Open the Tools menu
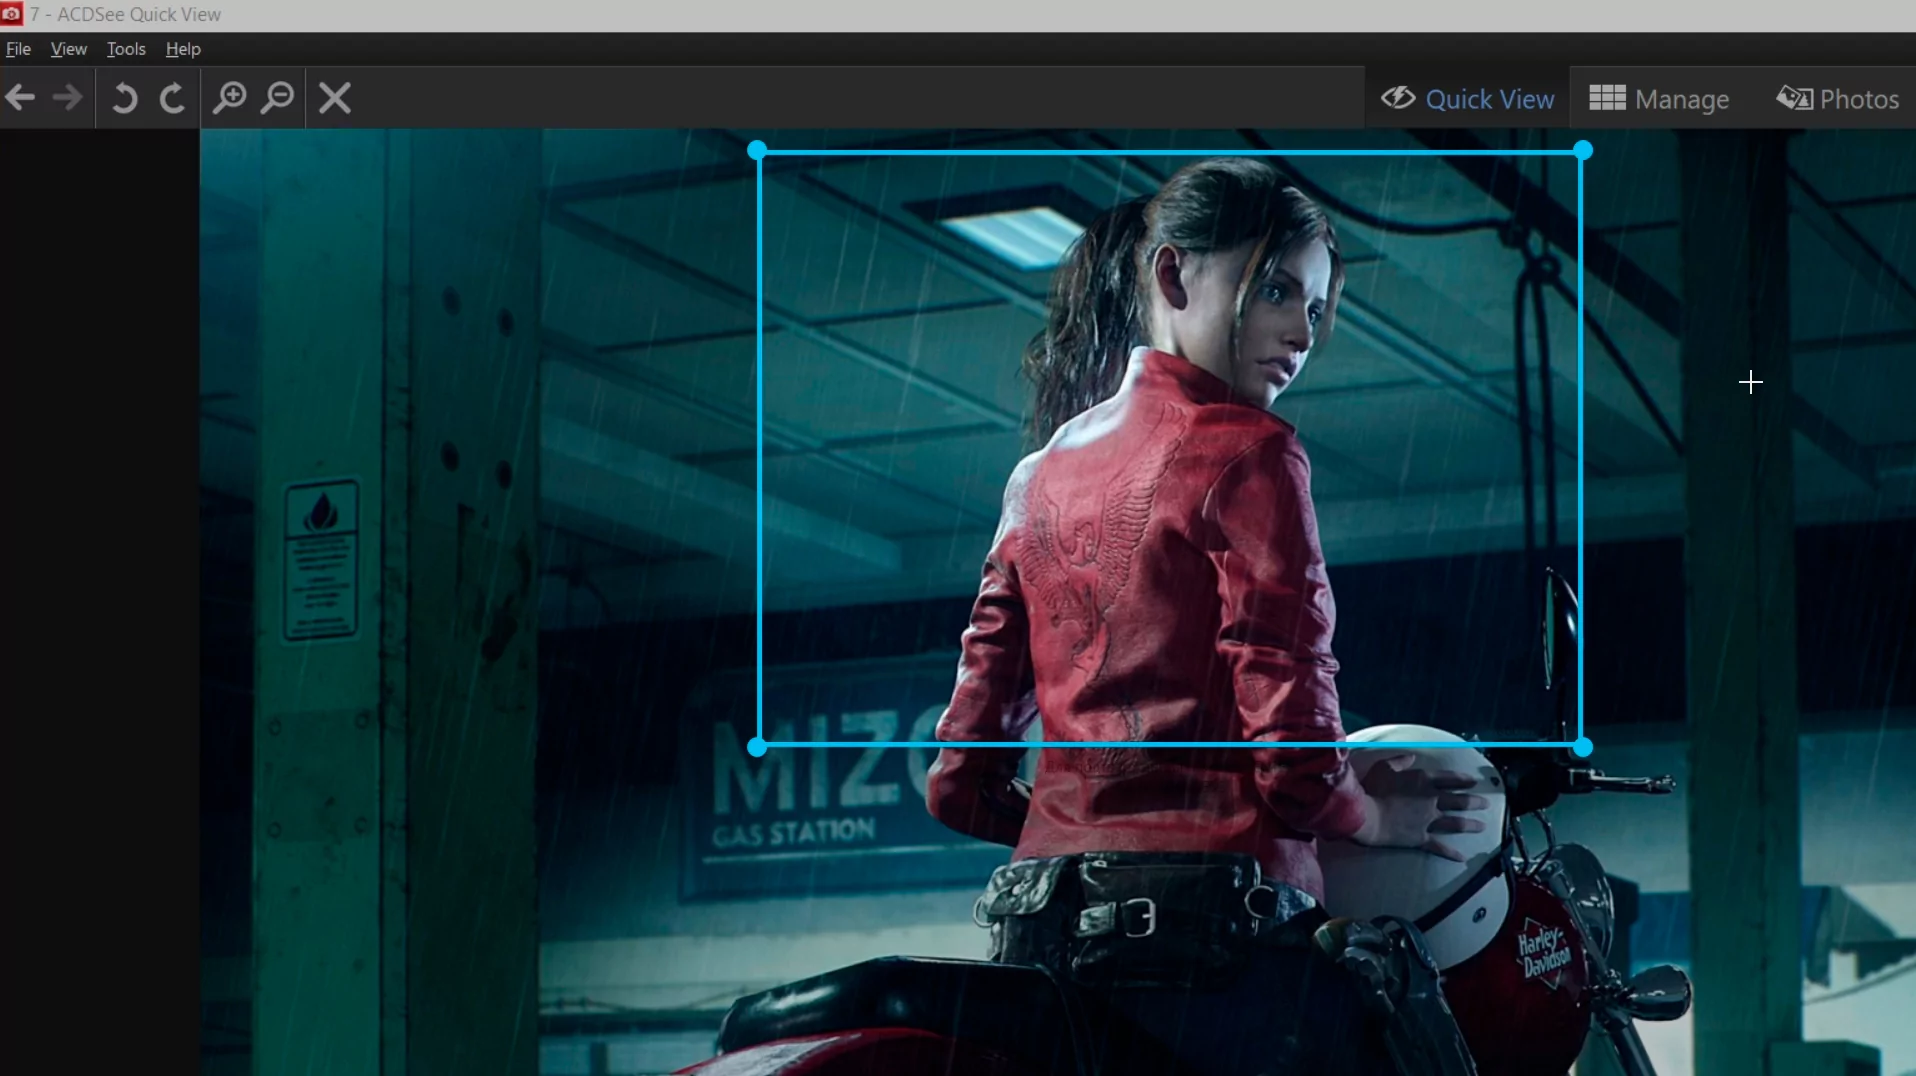Viewport: 1916px width, 1076px height. click(126, 49)
